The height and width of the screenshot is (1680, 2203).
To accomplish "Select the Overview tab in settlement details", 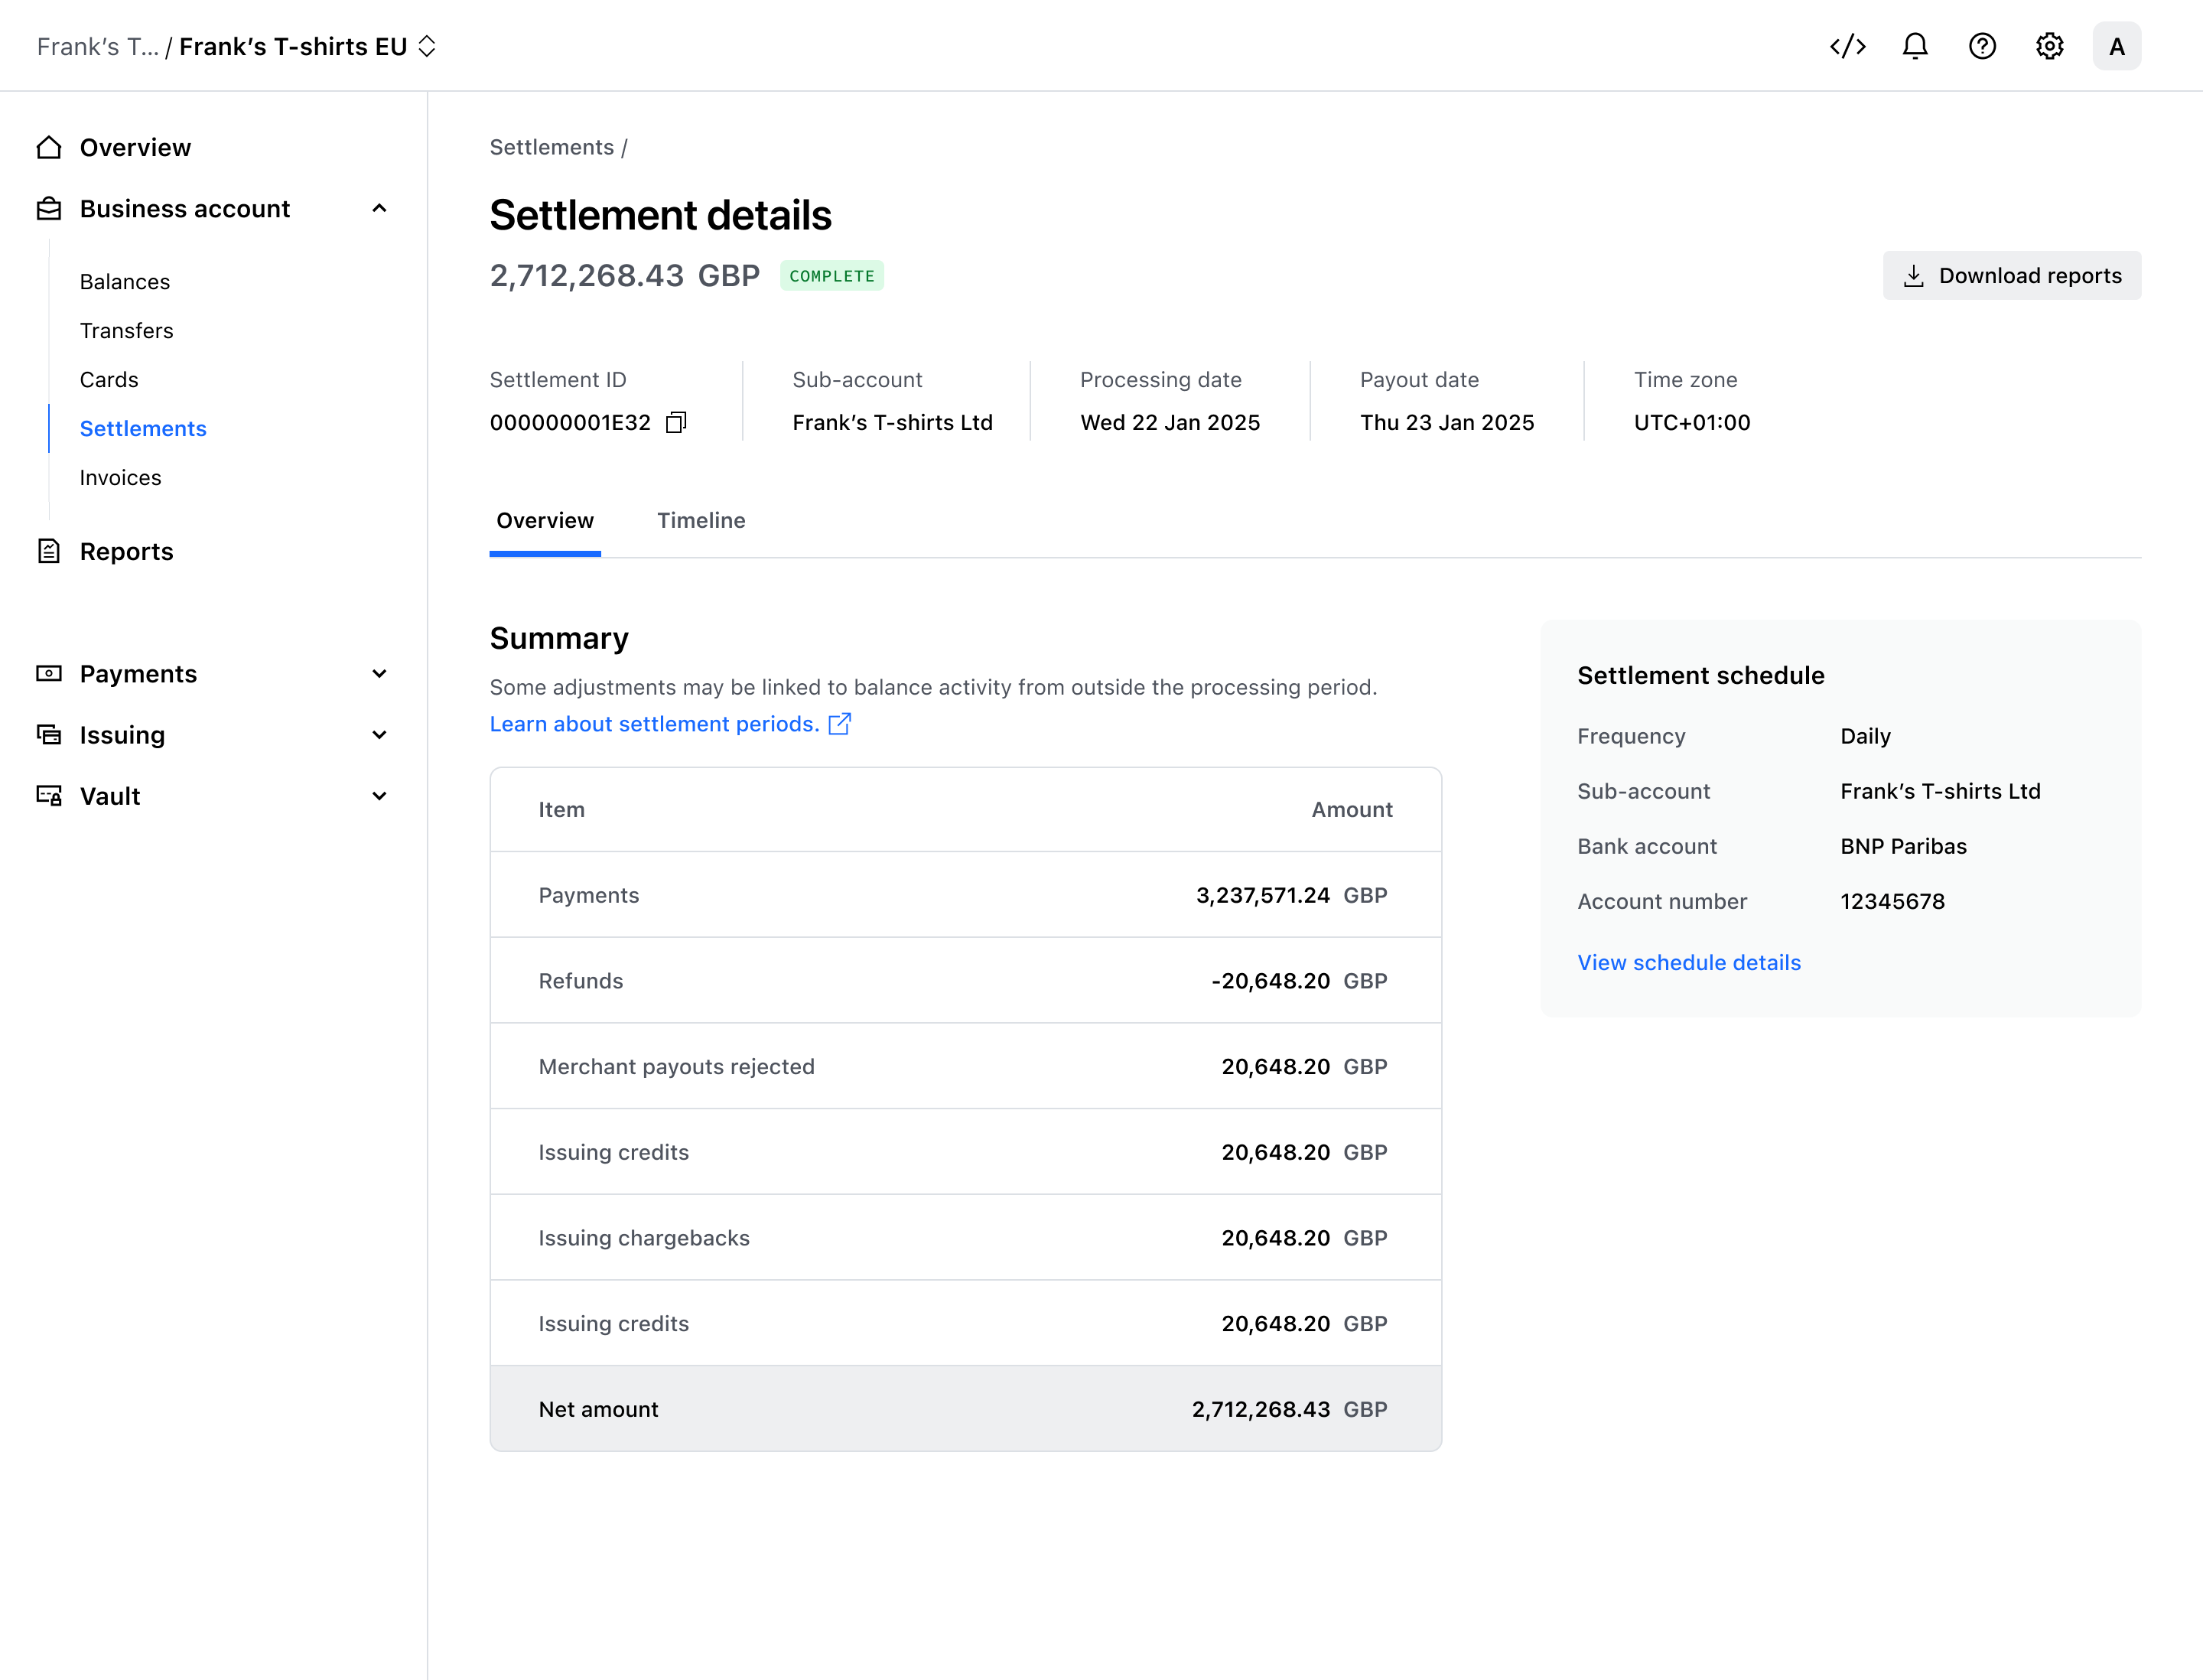I will tap(545, 520).
